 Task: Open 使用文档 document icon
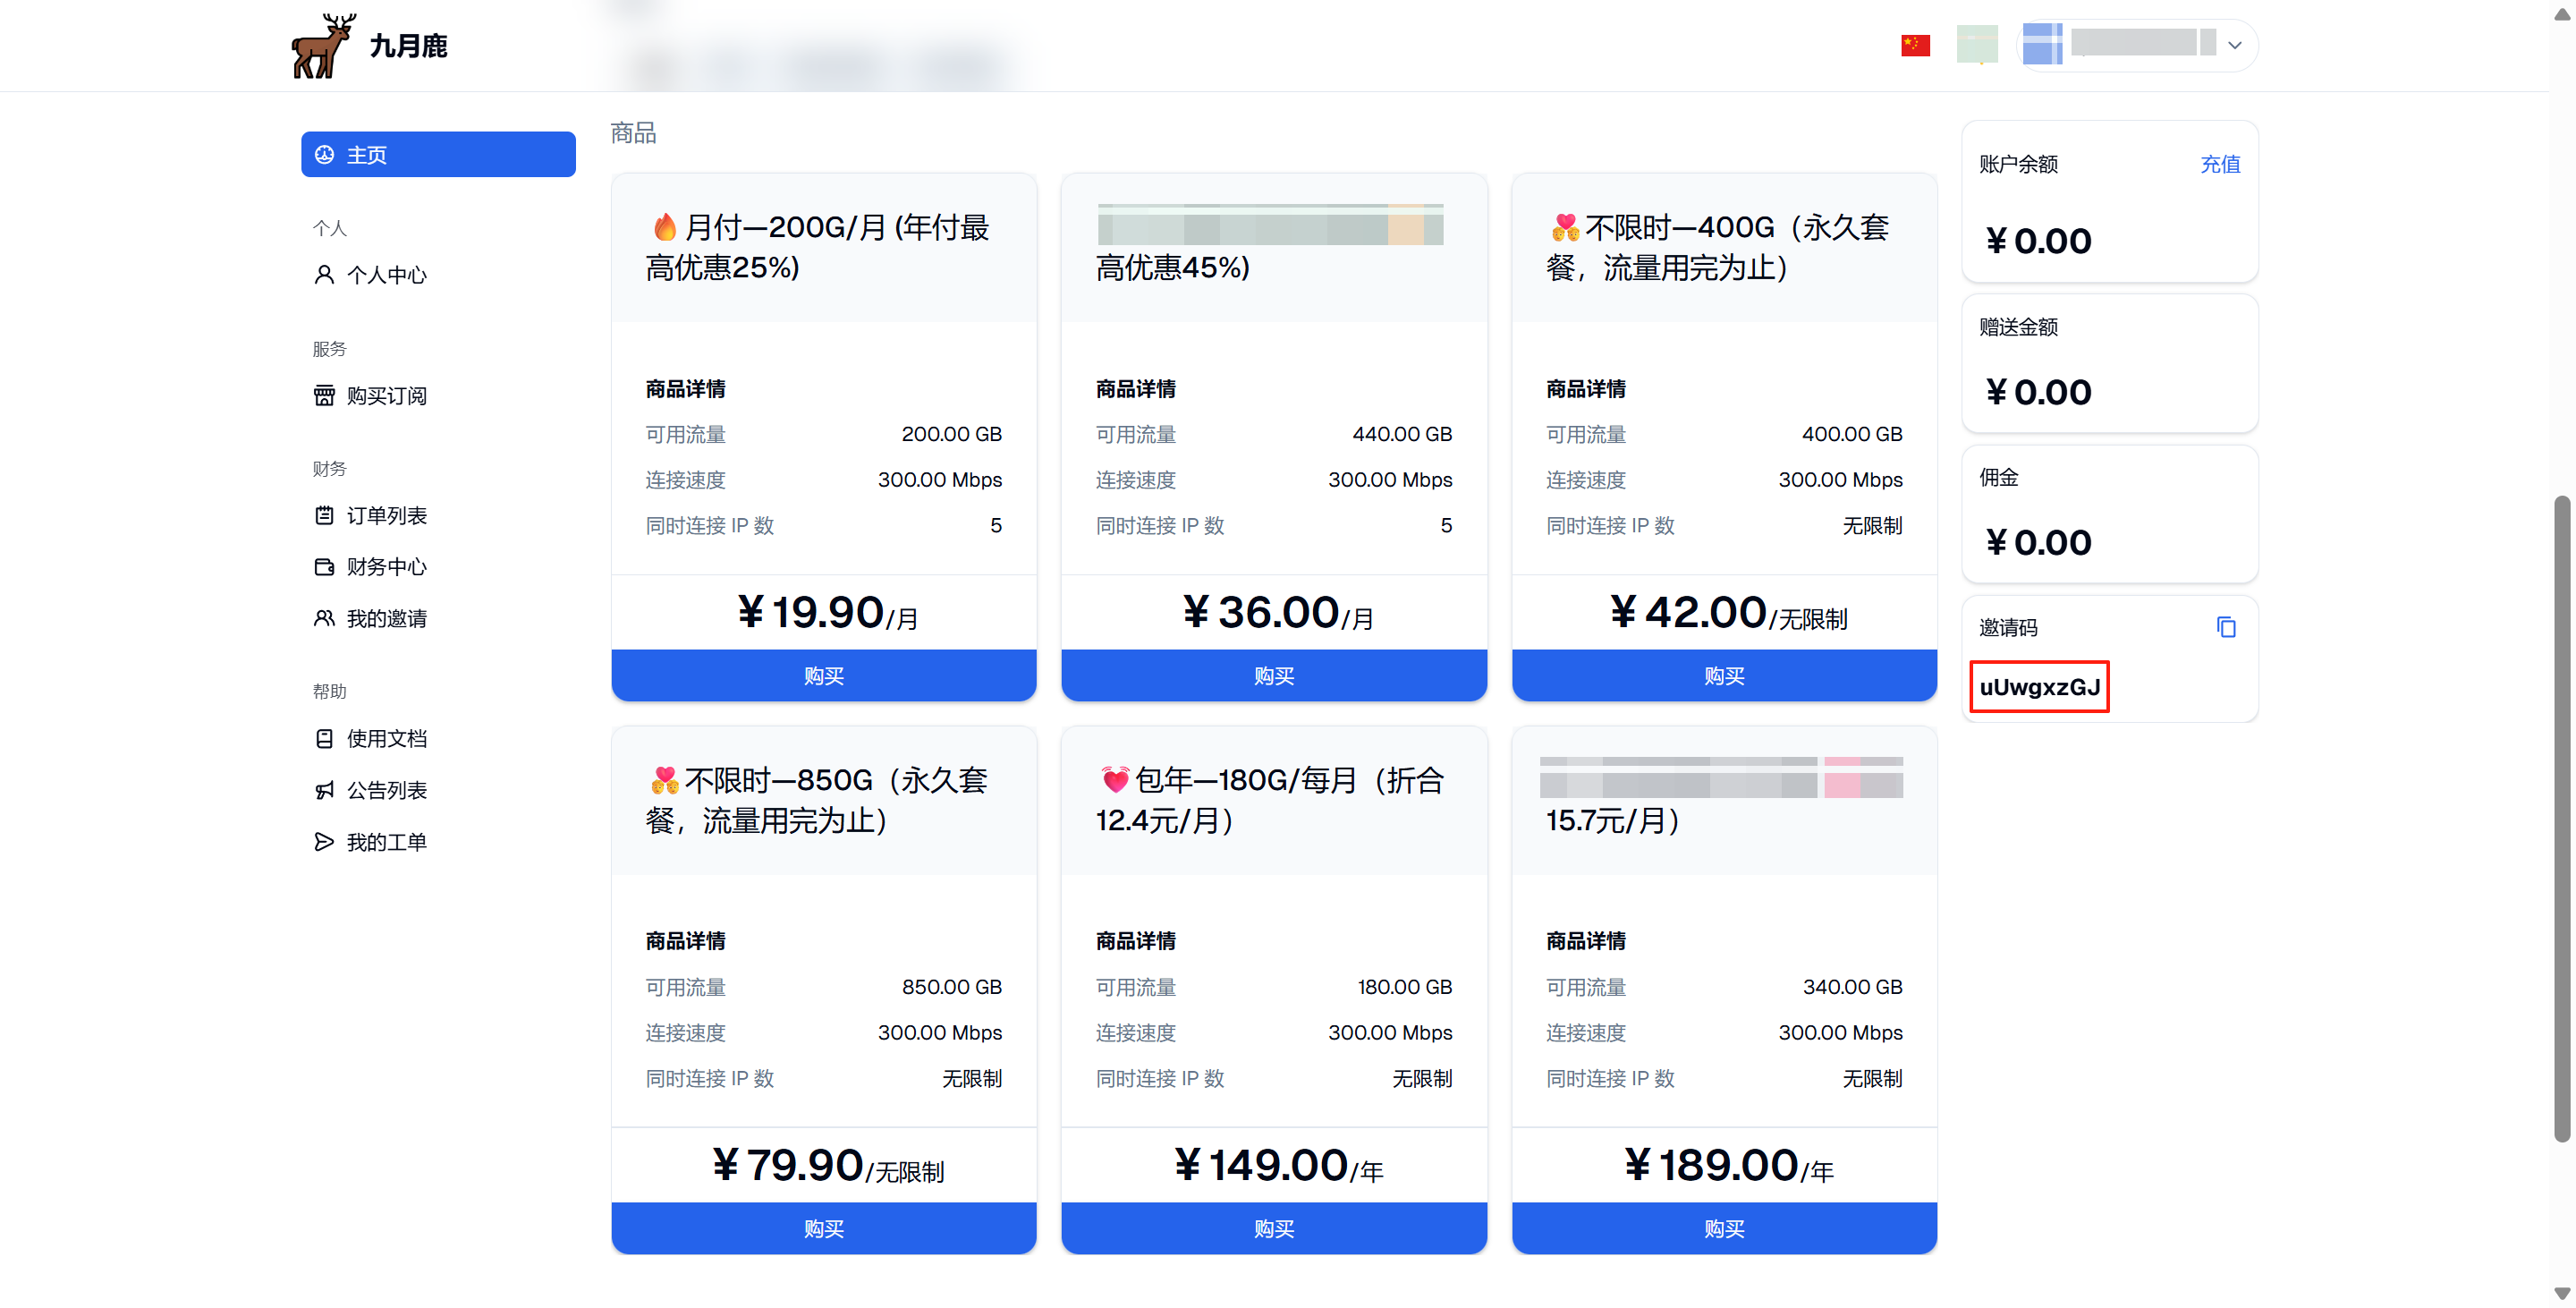pyautogui.click(x=324, y=739)
